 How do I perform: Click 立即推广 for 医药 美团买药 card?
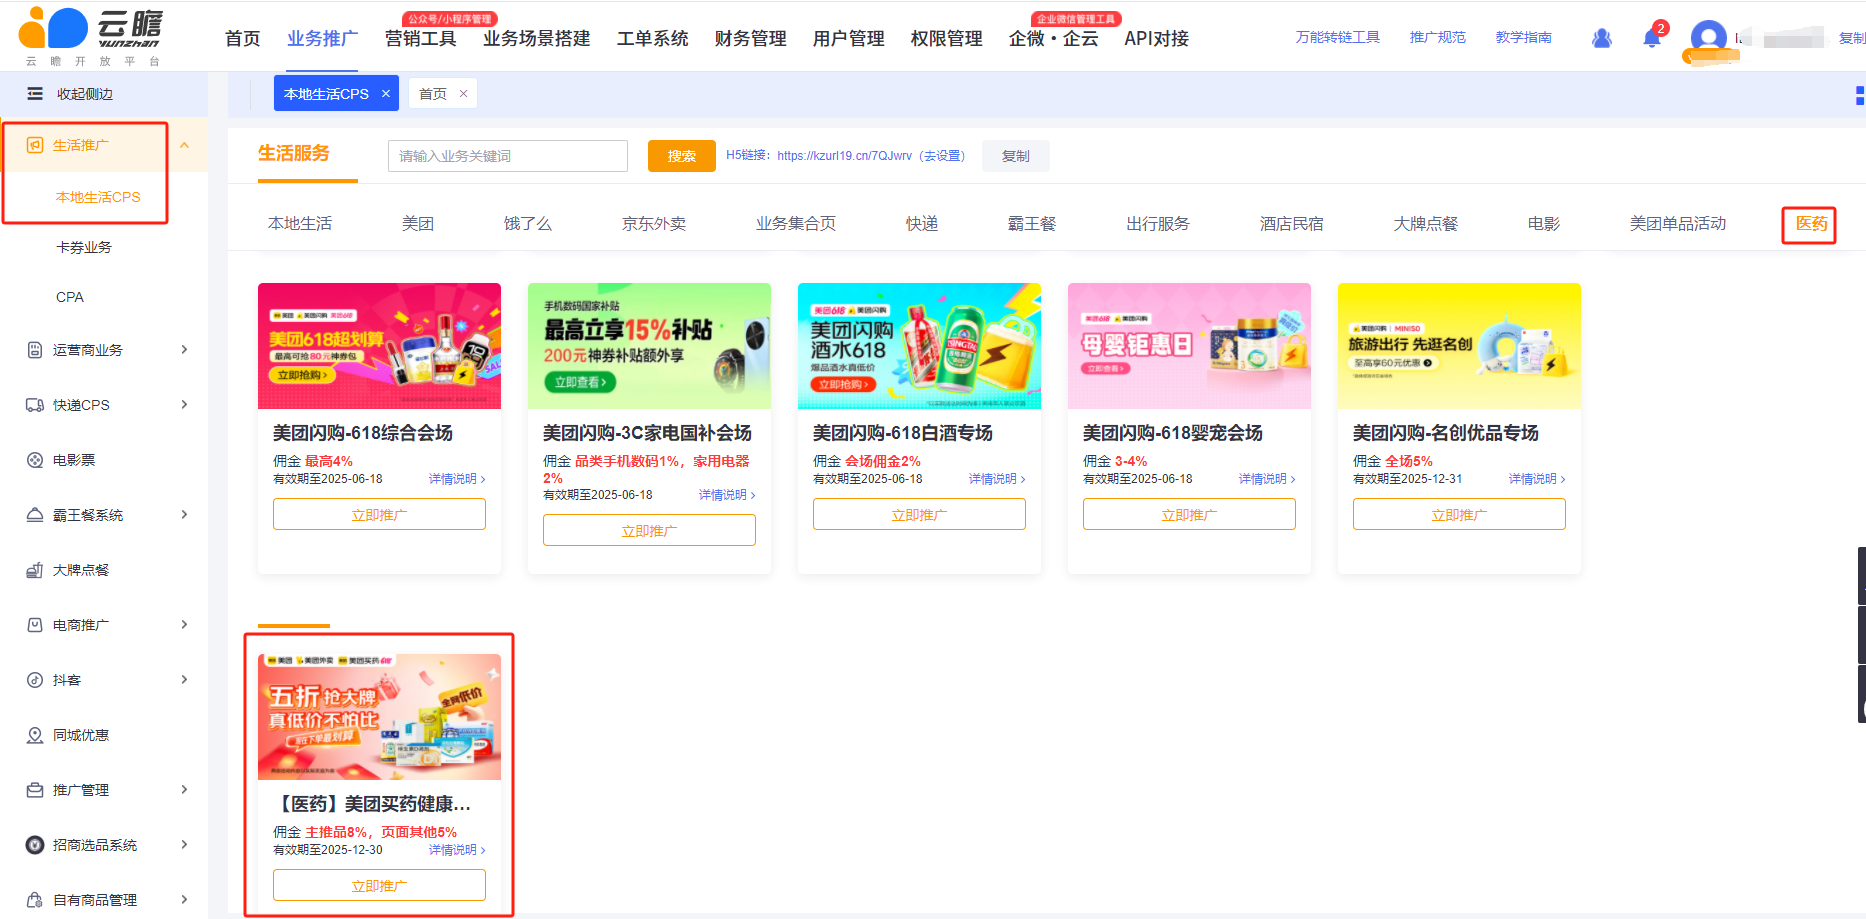click(379, 885)
